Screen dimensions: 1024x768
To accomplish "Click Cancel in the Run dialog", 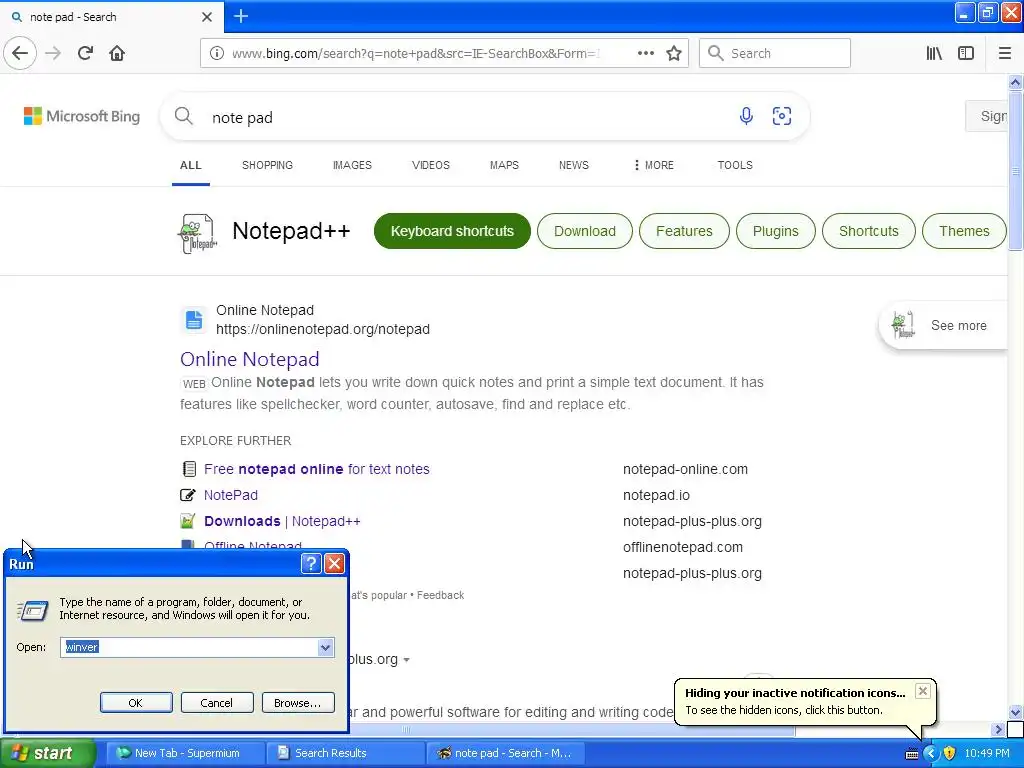I will [x=216, y=703].
